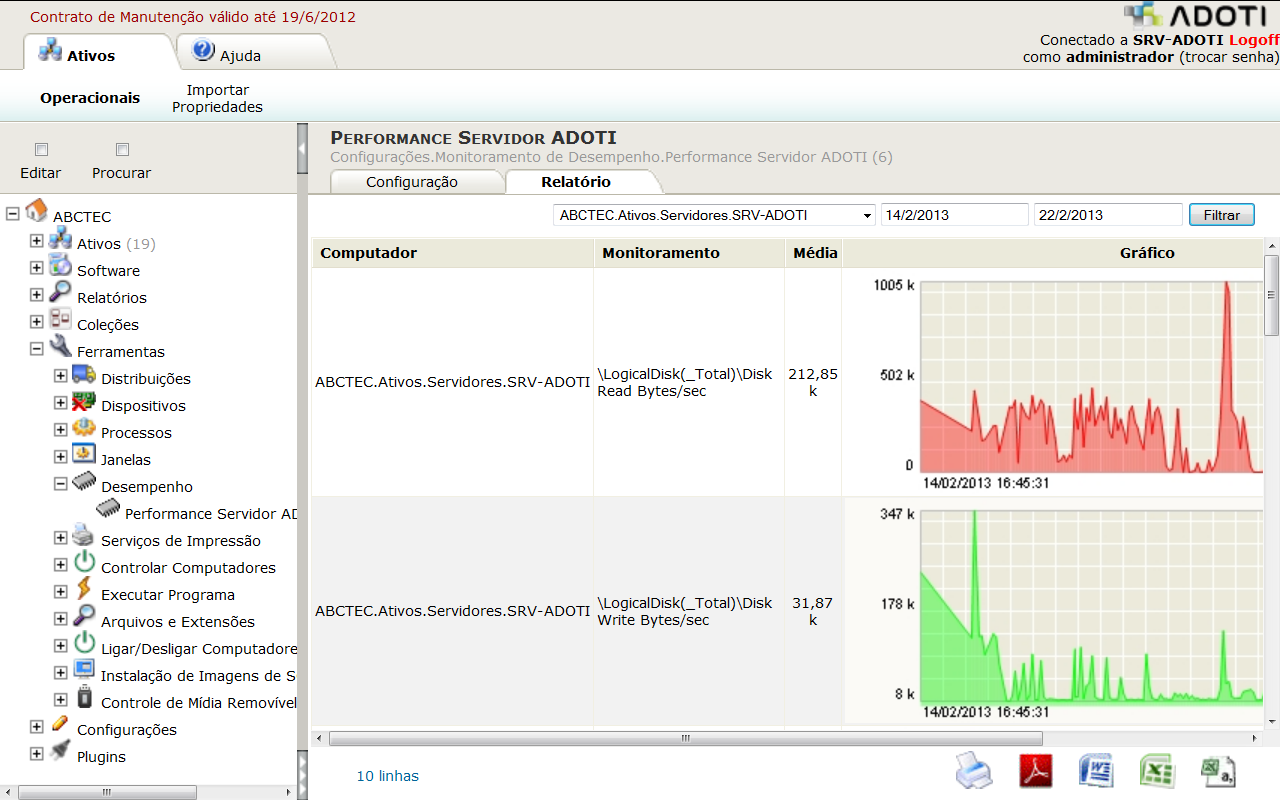Click the Relatórios magnifier icon

(61, 292)
